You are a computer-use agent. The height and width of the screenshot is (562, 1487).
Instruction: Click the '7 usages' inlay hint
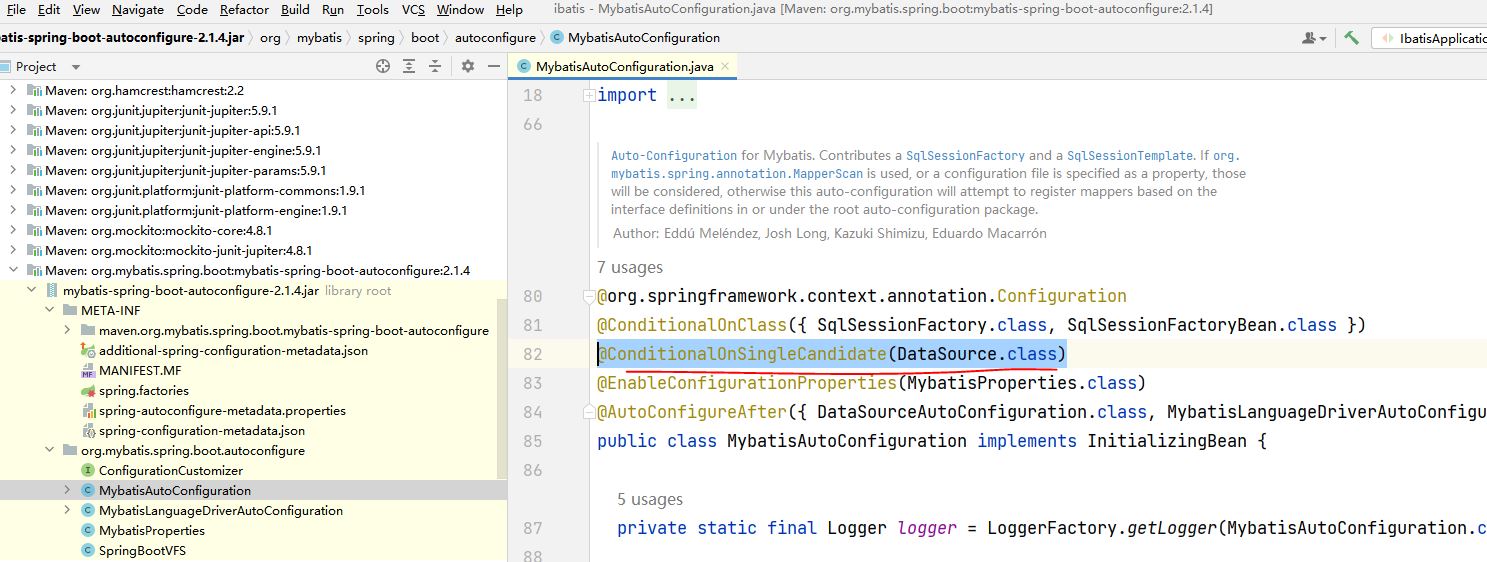[630, 267]
